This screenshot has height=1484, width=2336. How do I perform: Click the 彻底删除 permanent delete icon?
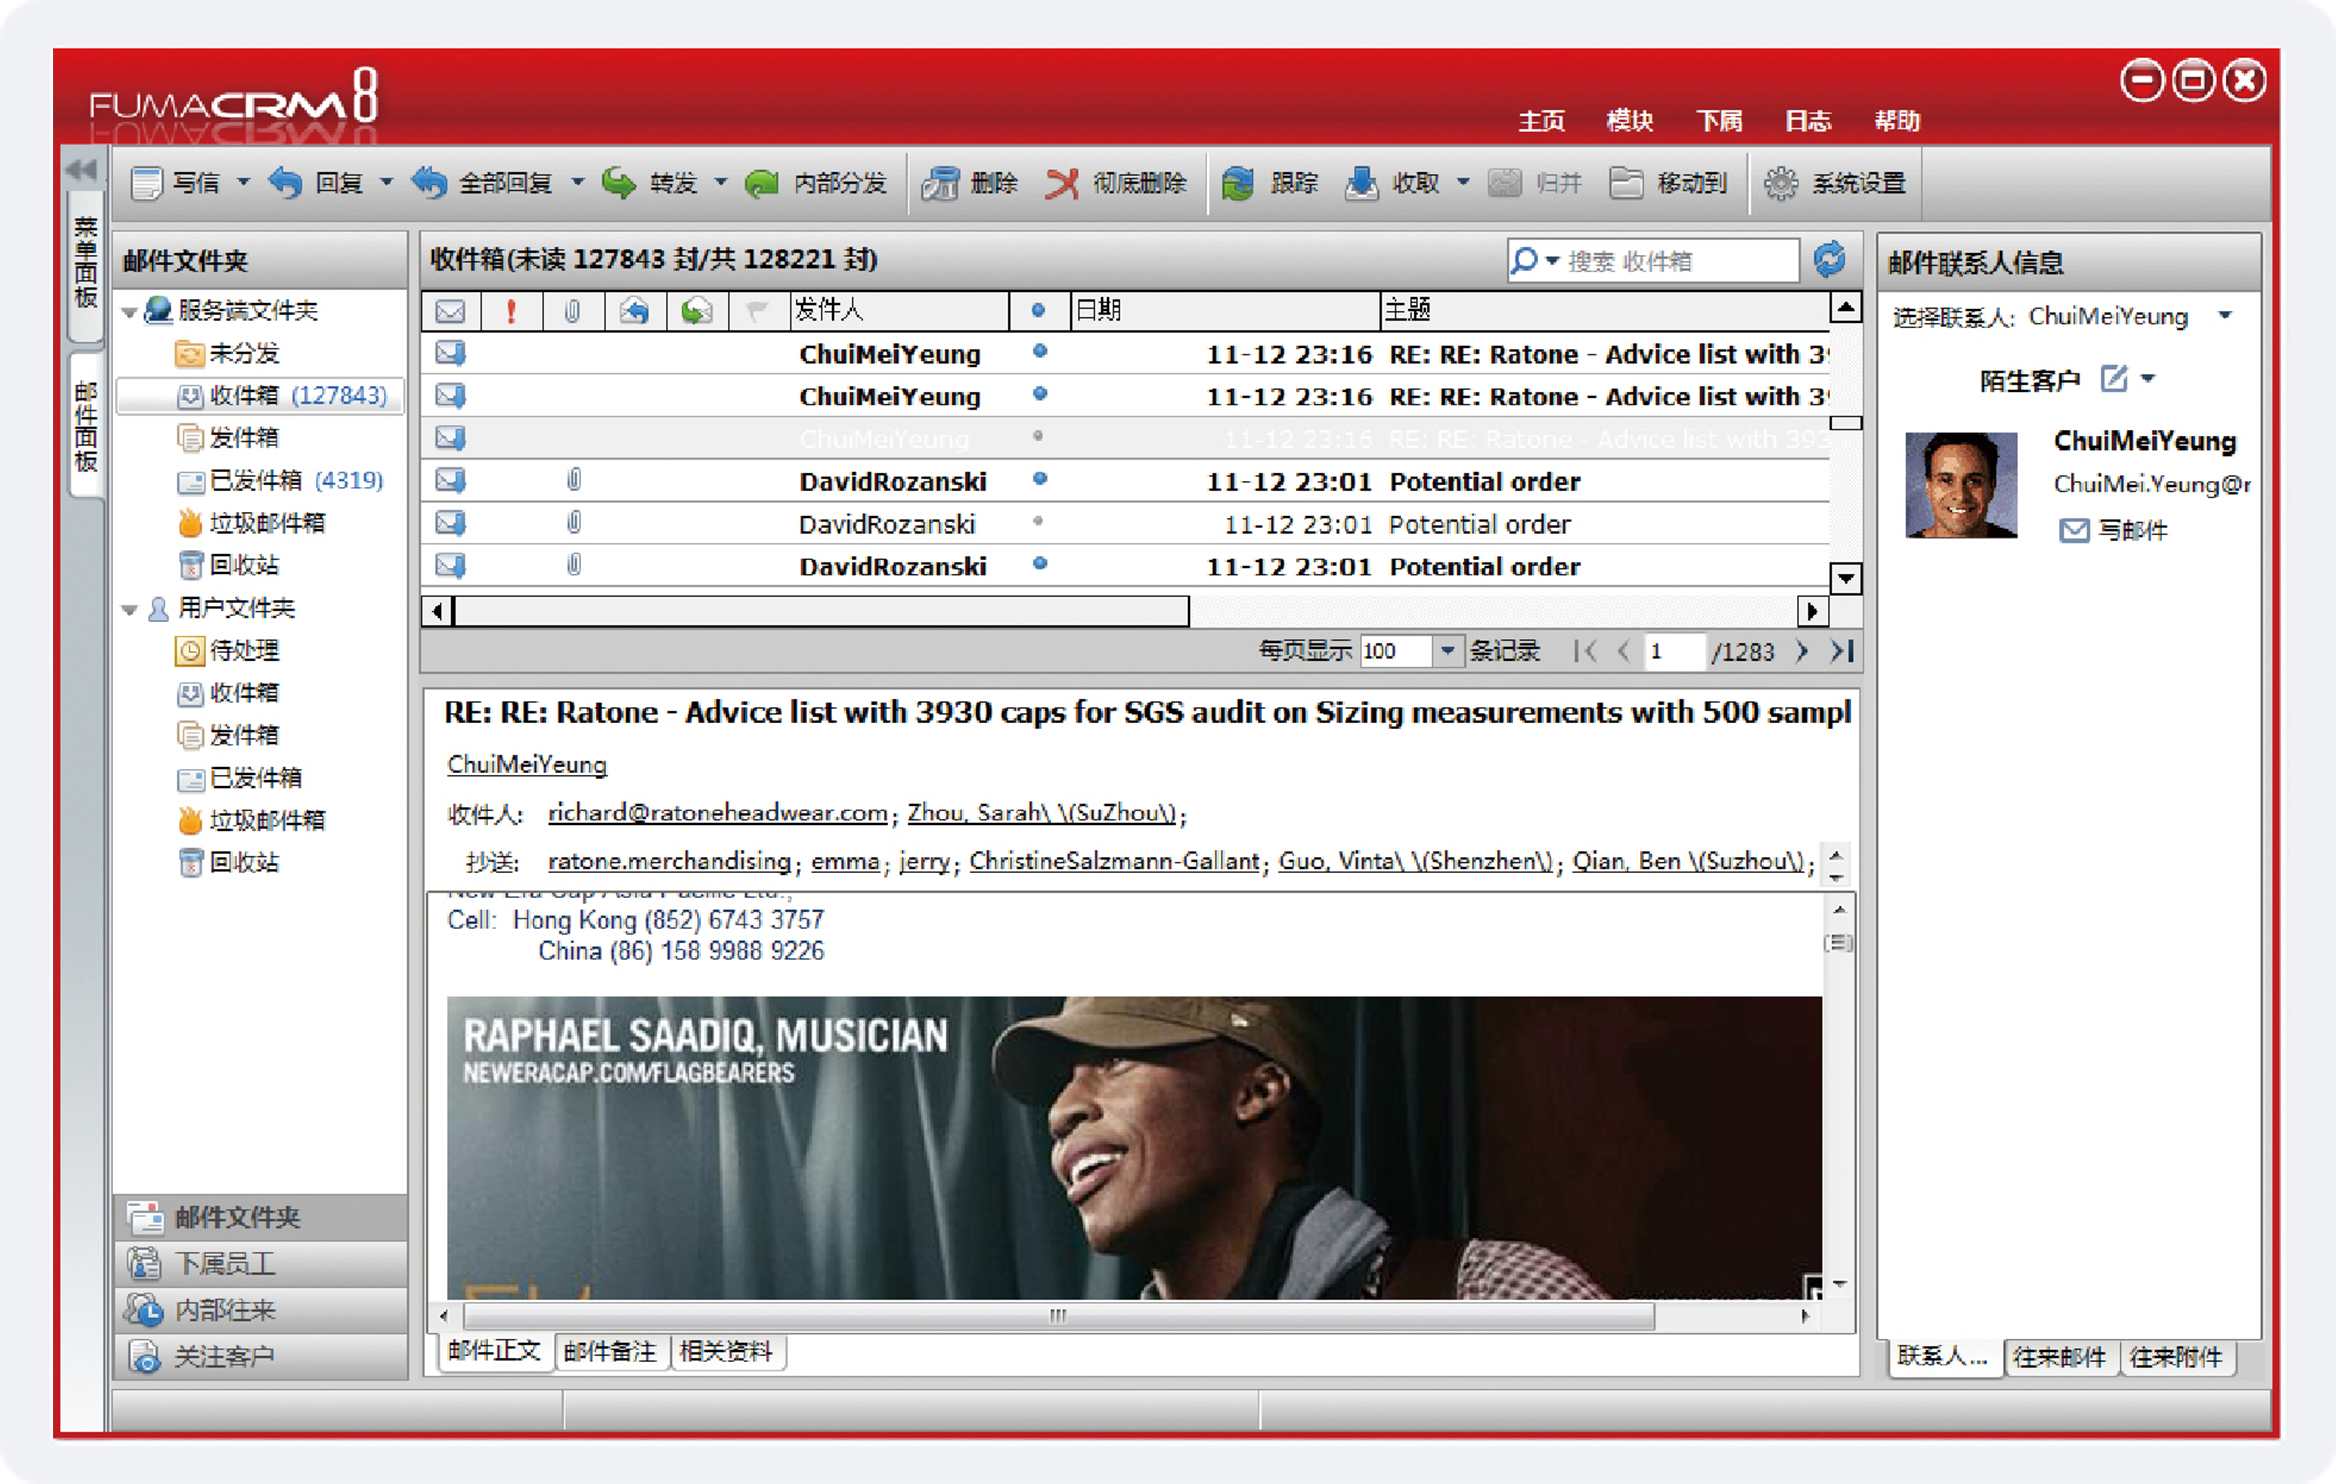[x=1062, y=183]
